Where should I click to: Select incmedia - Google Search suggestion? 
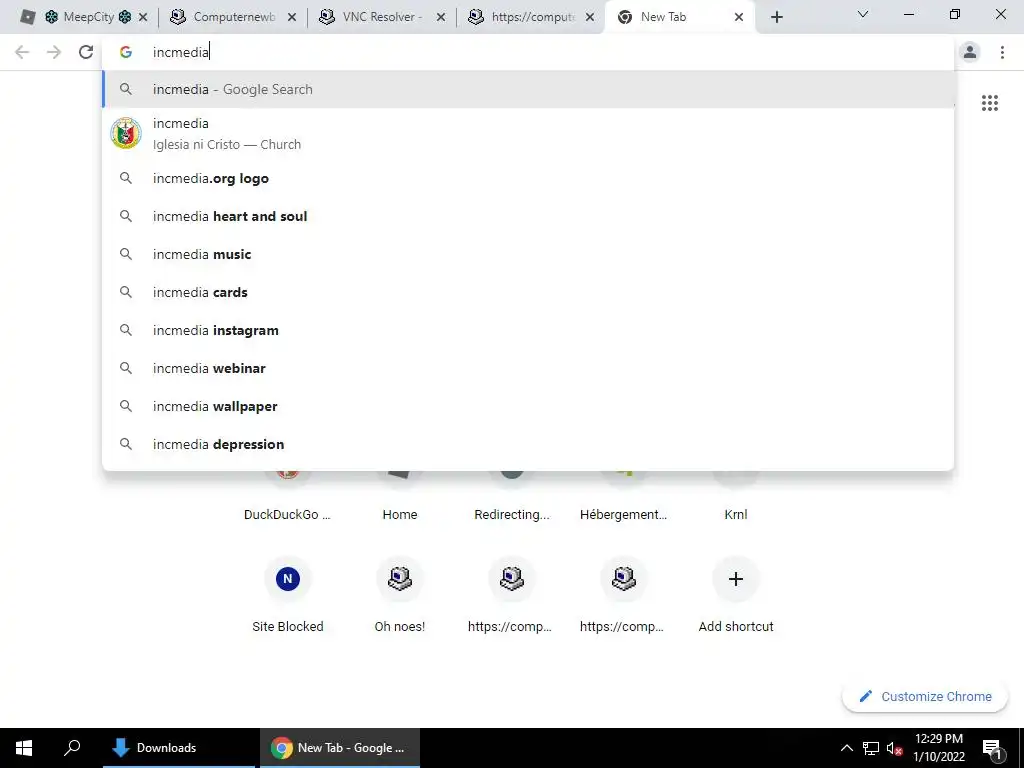[x=528, y=89]
